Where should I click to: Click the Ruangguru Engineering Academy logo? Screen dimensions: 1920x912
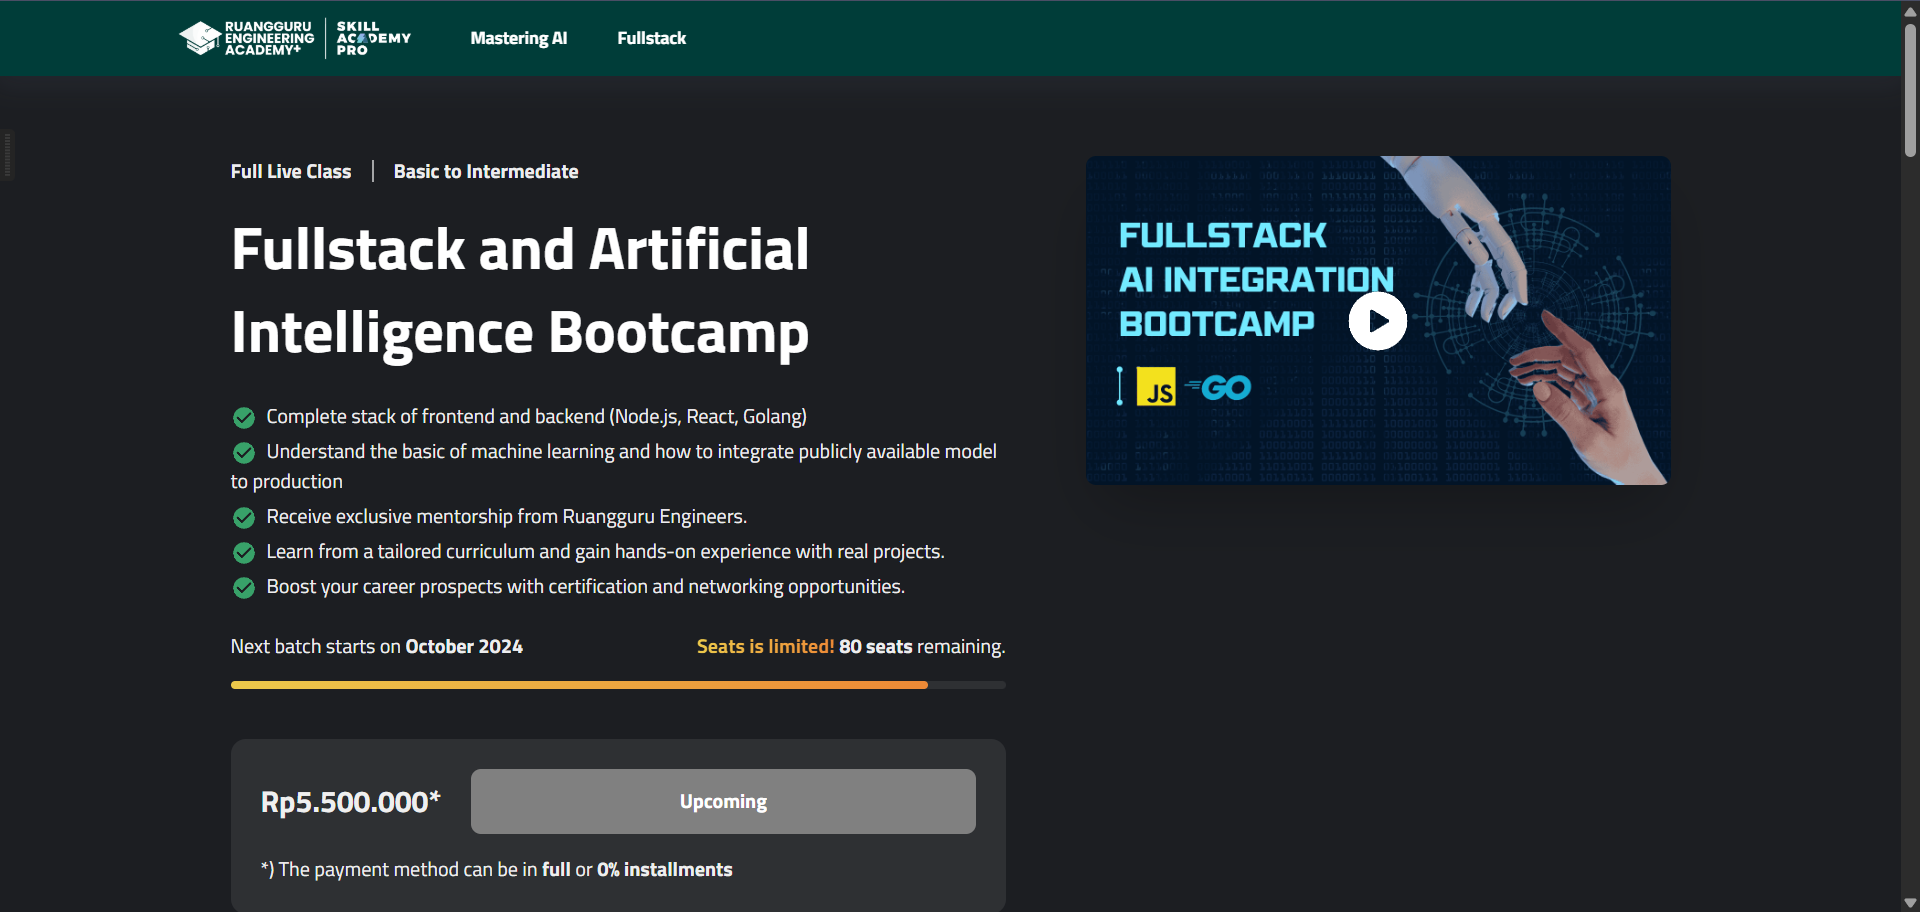click(246, 38)
